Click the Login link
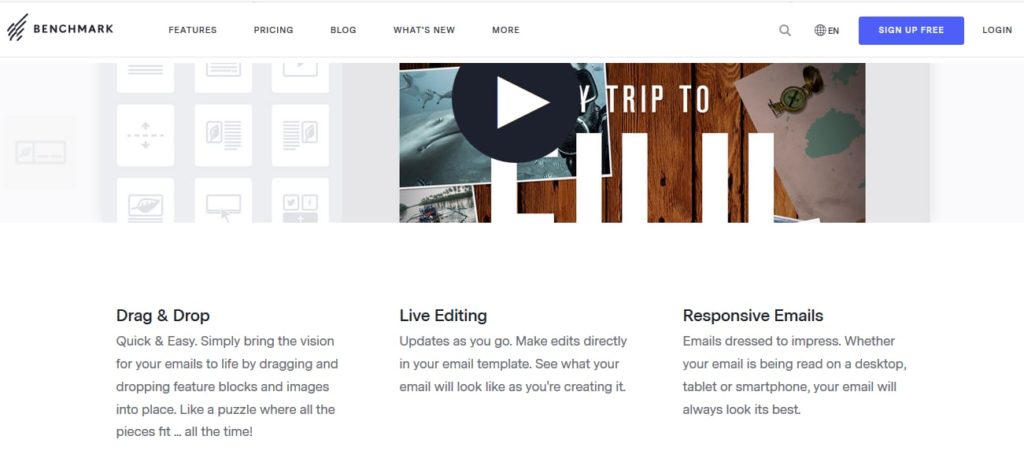Image resolution: width=1024 pixels, height=462 pixels. pyautogui.click(x=997, y=30)
